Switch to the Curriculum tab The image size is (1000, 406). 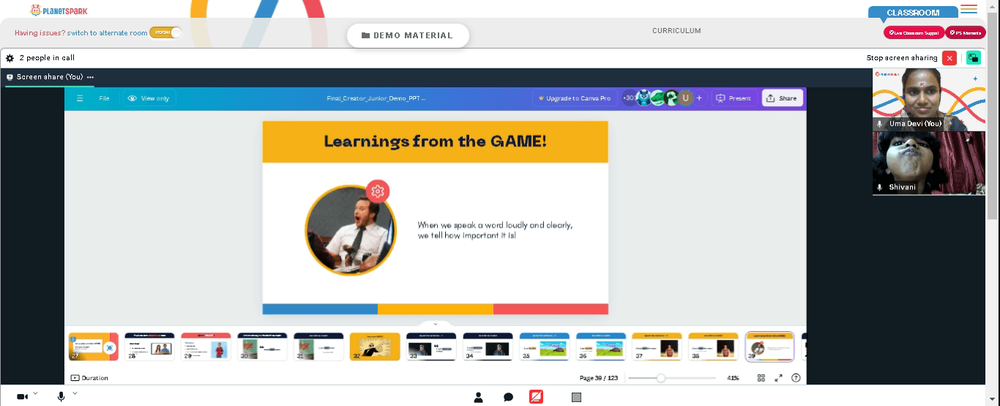coord(677,31)
